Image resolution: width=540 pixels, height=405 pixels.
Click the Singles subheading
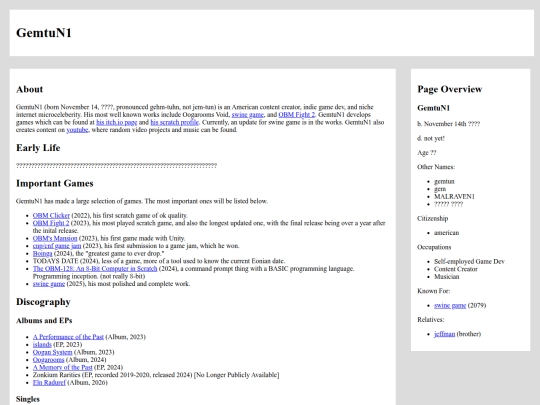[x=28, y=399]
